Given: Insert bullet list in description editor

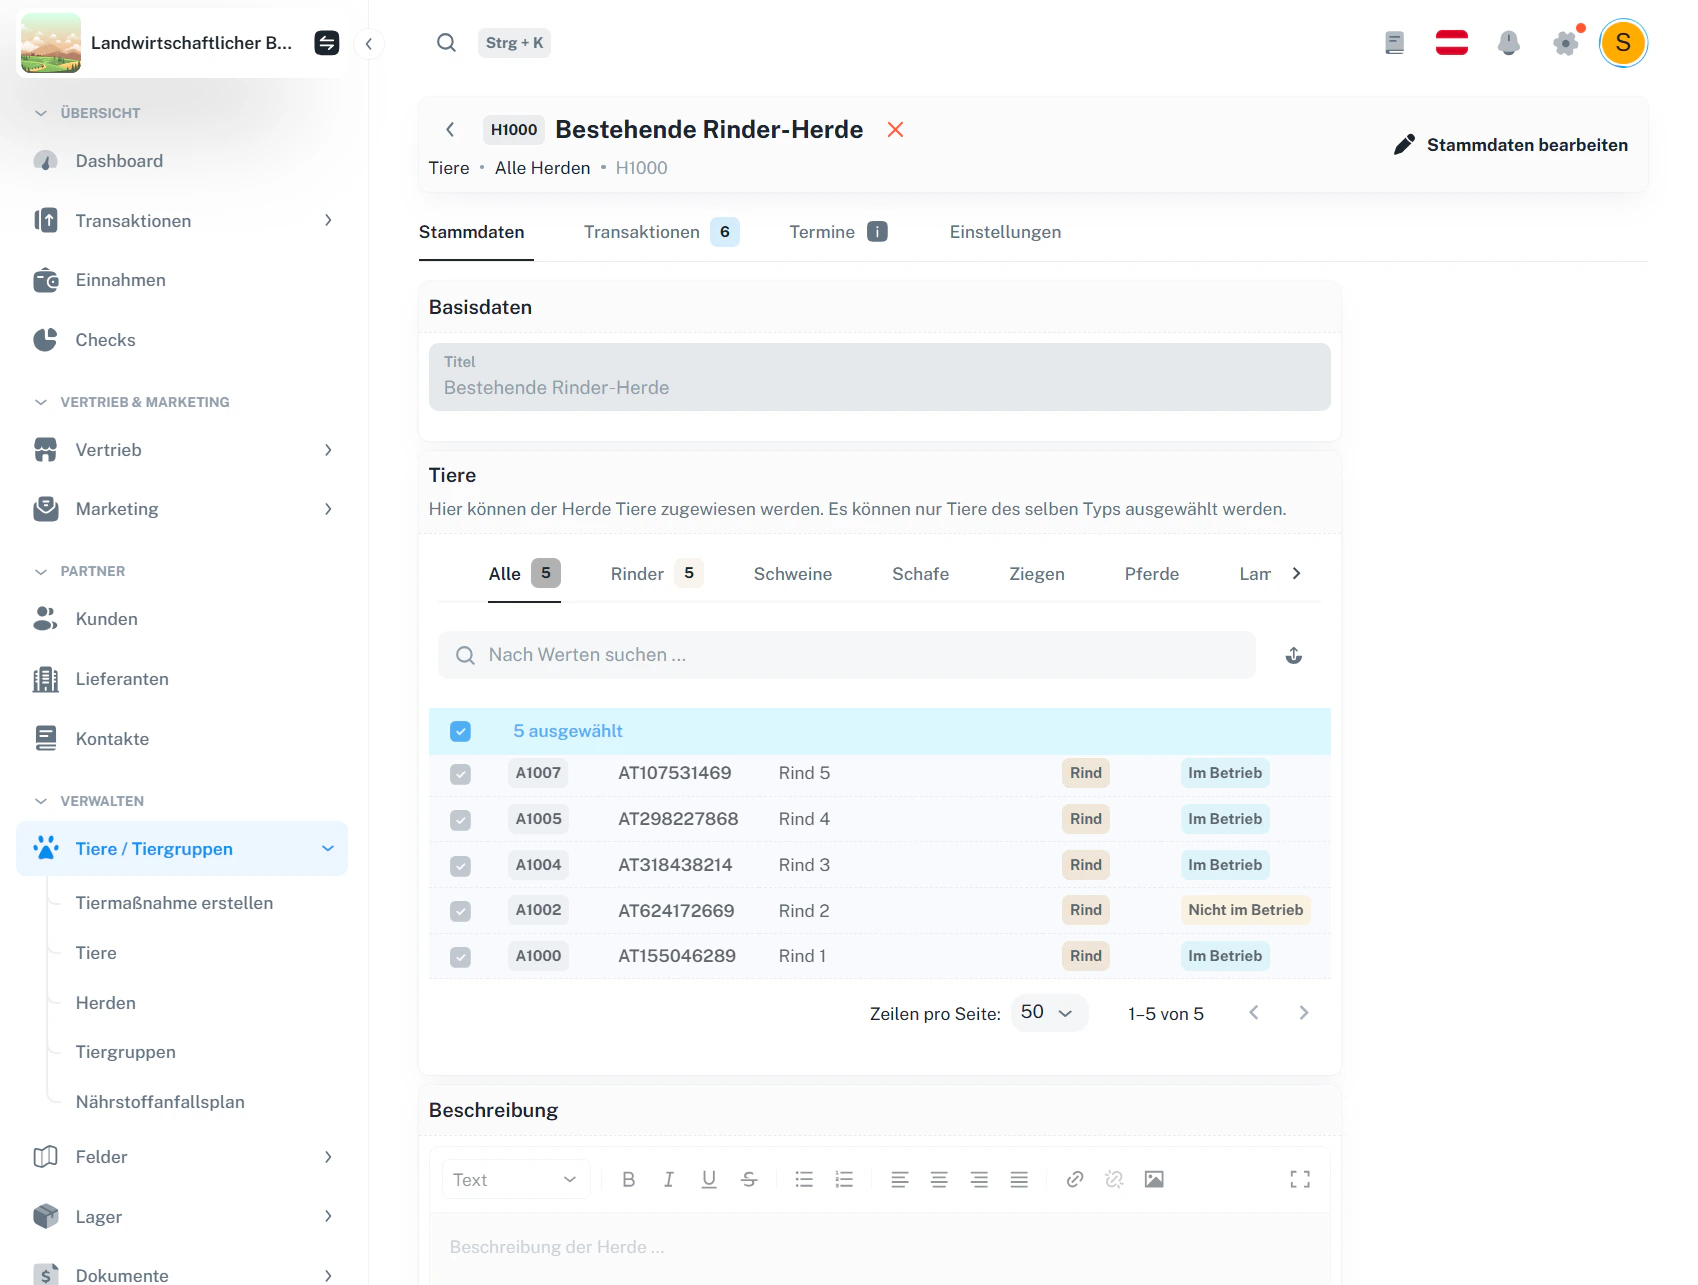Looking at the screenshot, I should point(803,1180).
